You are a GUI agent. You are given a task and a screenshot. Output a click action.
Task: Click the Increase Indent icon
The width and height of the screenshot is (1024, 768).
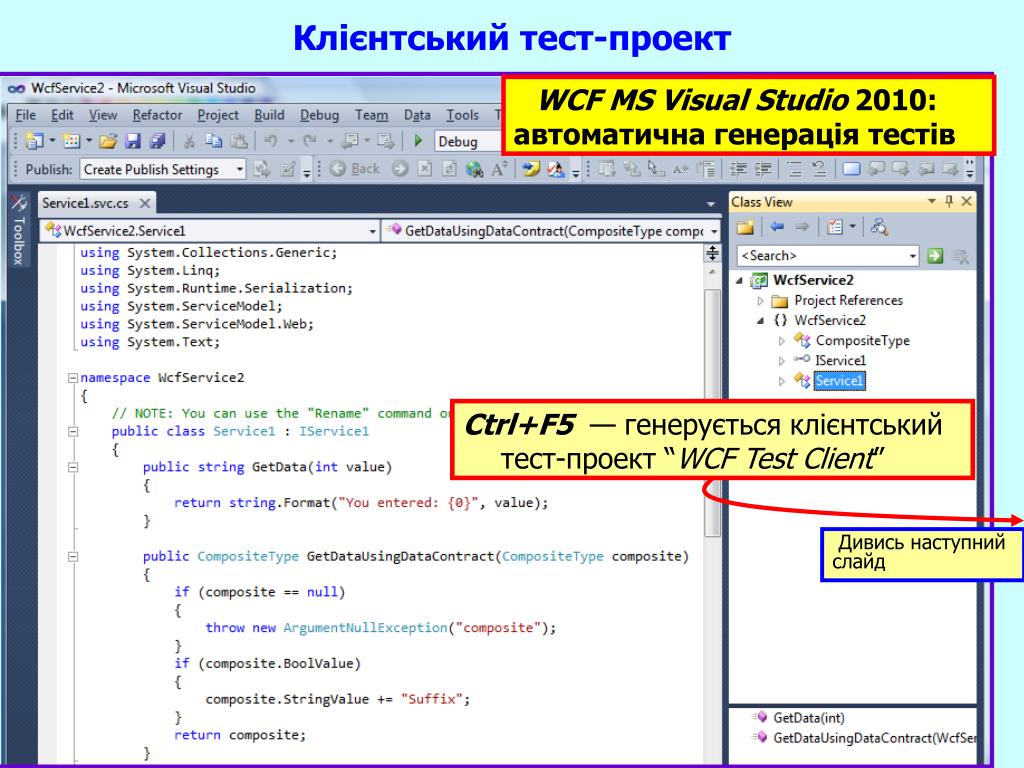point(763,170)
